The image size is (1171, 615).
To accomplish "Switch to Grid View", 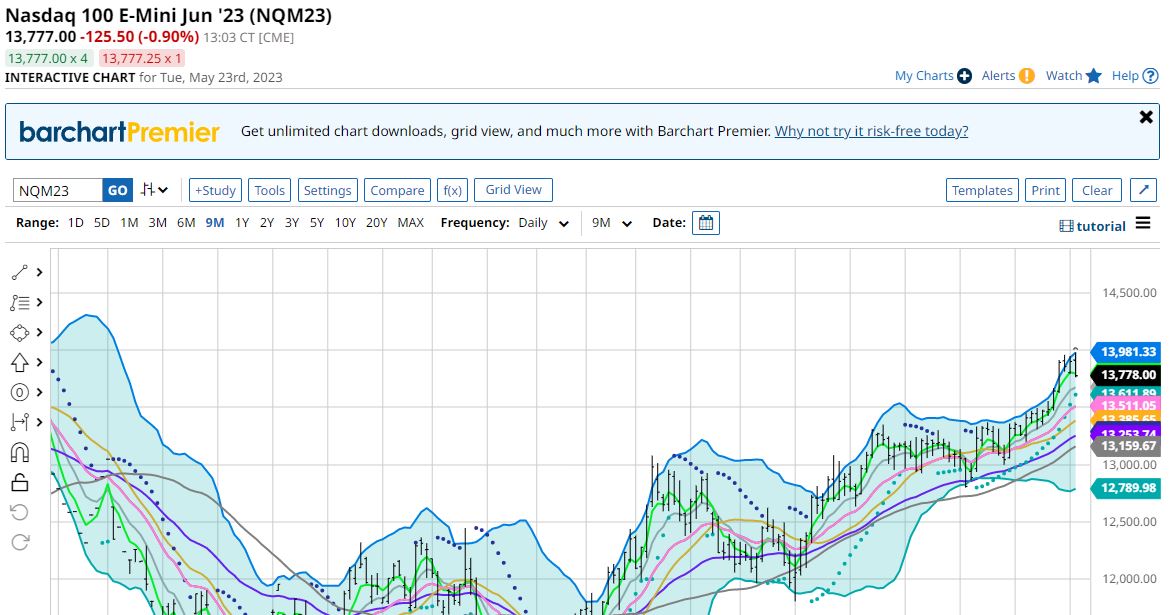I will click(514, 190).
